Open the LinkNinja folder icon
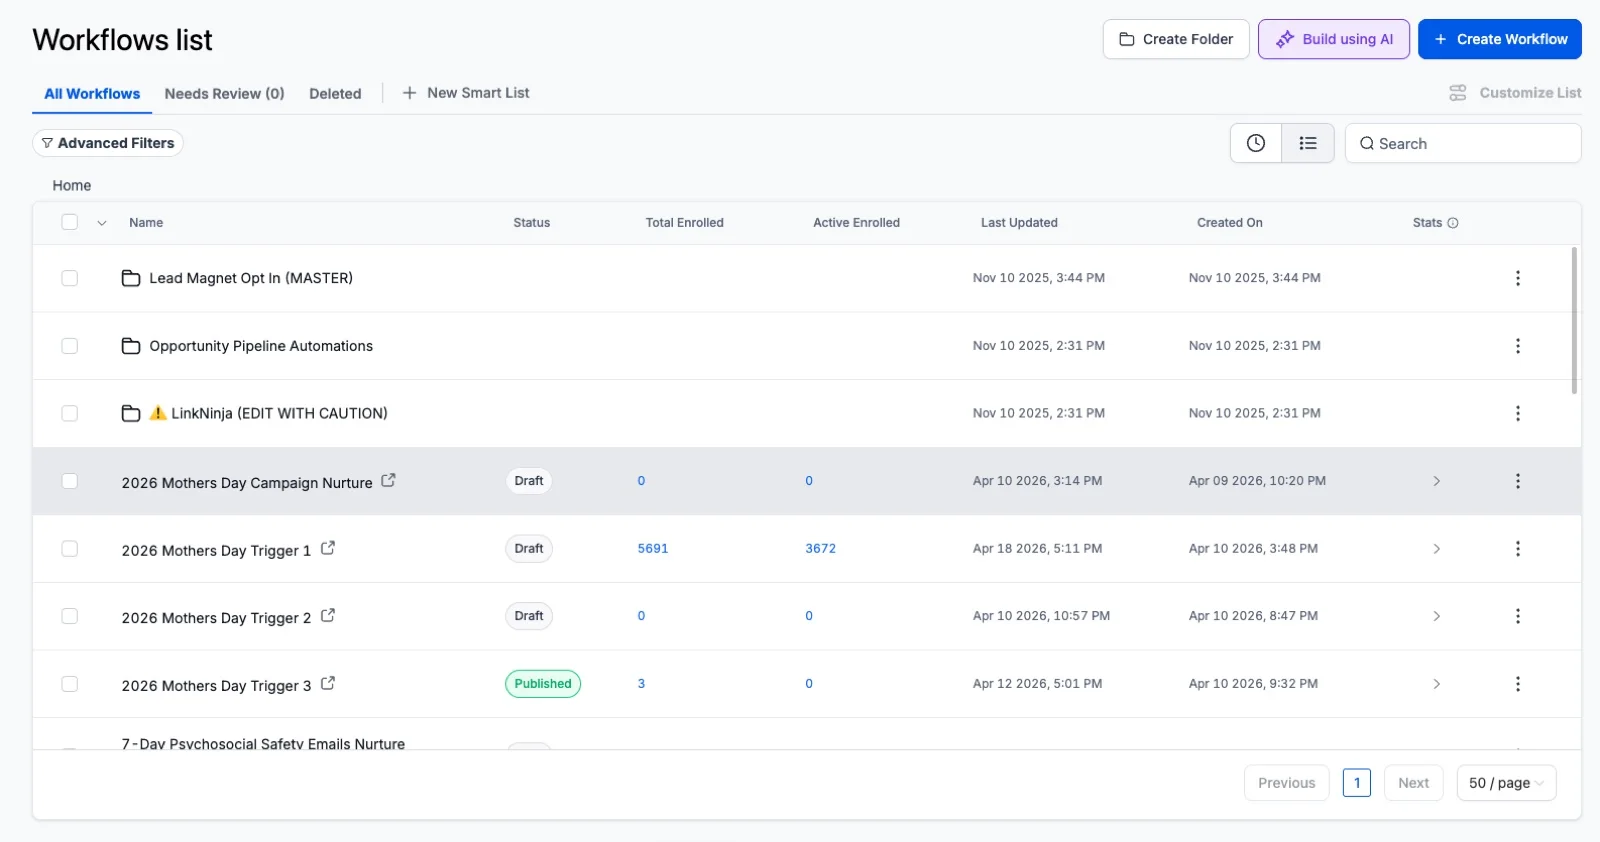The image size is (1600, 842). 131,413
